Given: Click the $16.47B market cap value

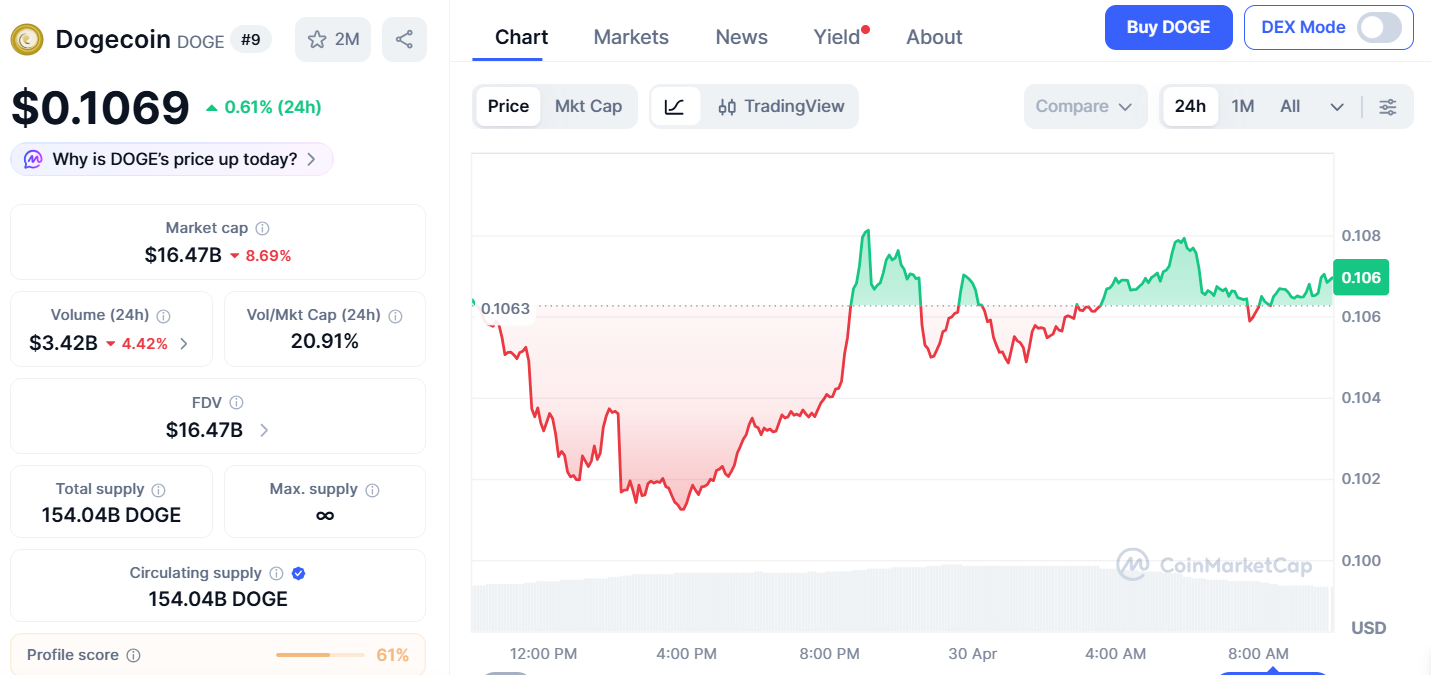Looking at the screenshot, I should click(183, 255).
